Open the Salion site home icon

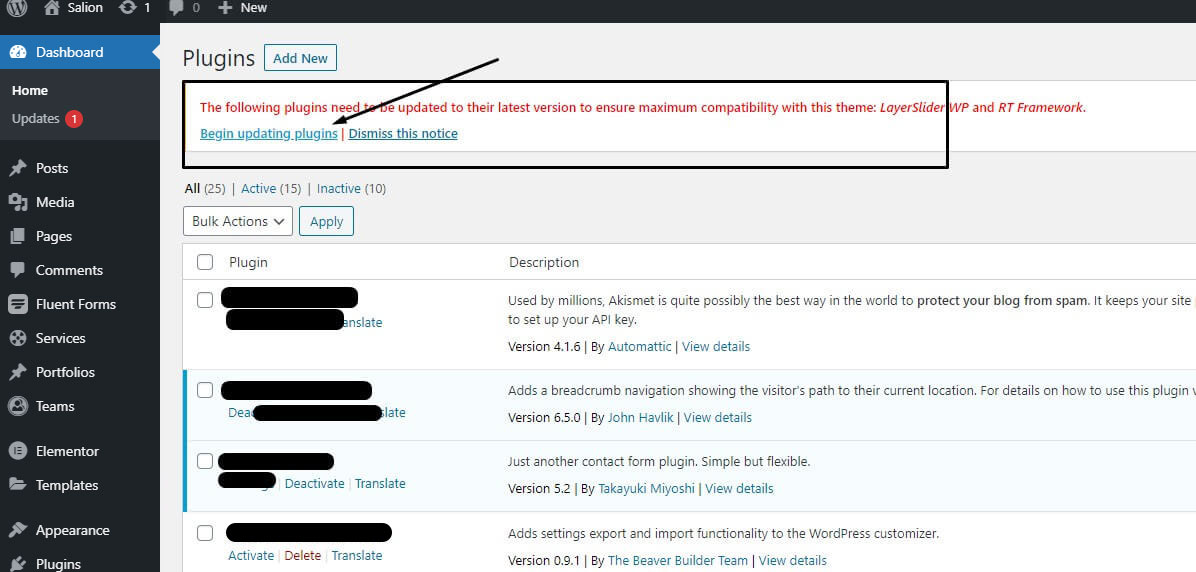tap(52, 8)
